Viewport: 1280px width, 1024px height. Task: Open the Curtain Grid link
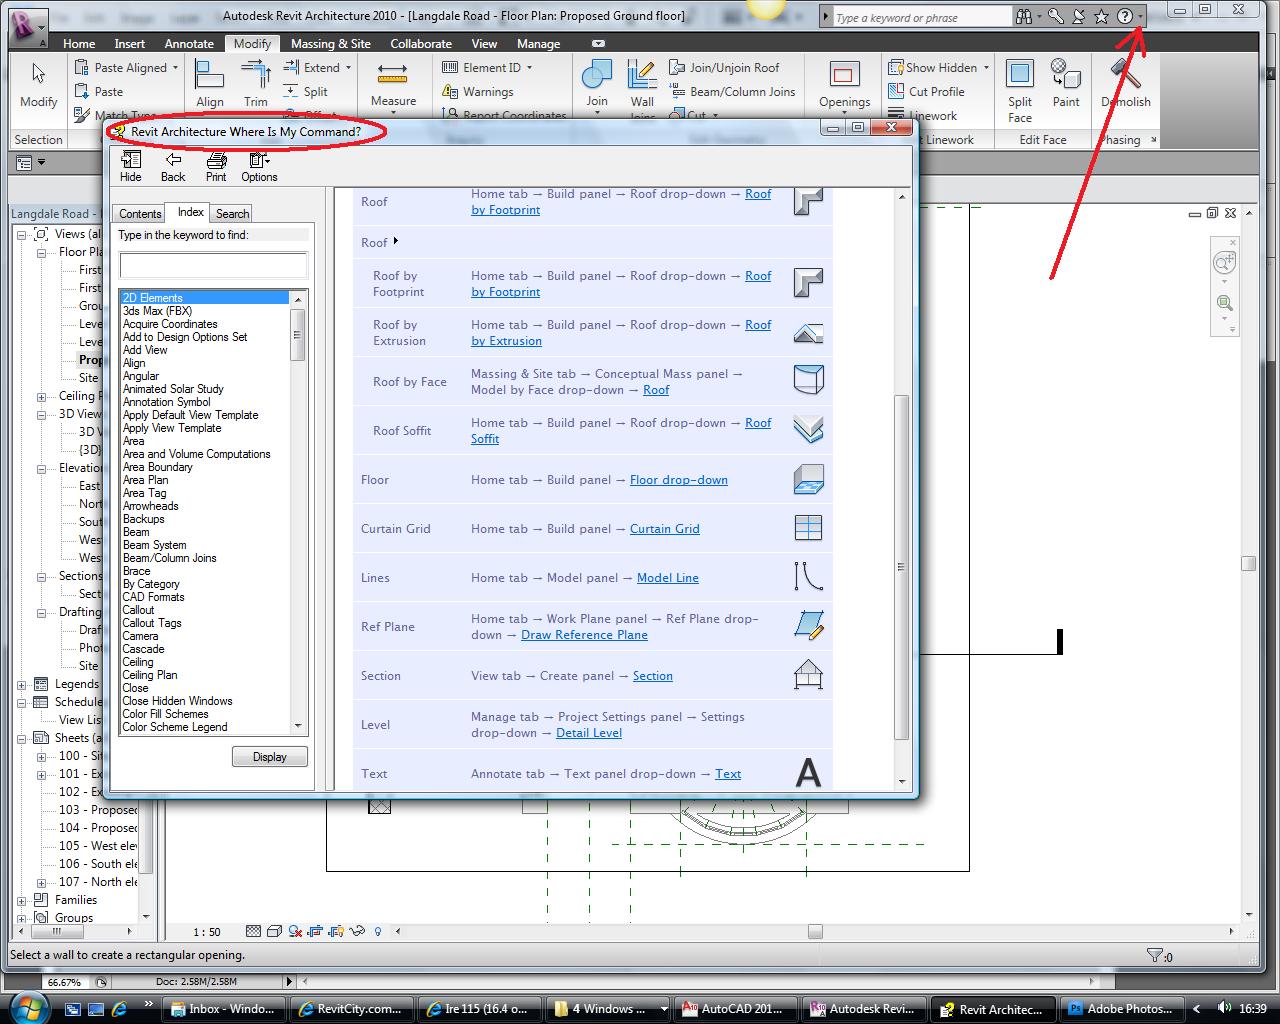(x=664, y=529)
